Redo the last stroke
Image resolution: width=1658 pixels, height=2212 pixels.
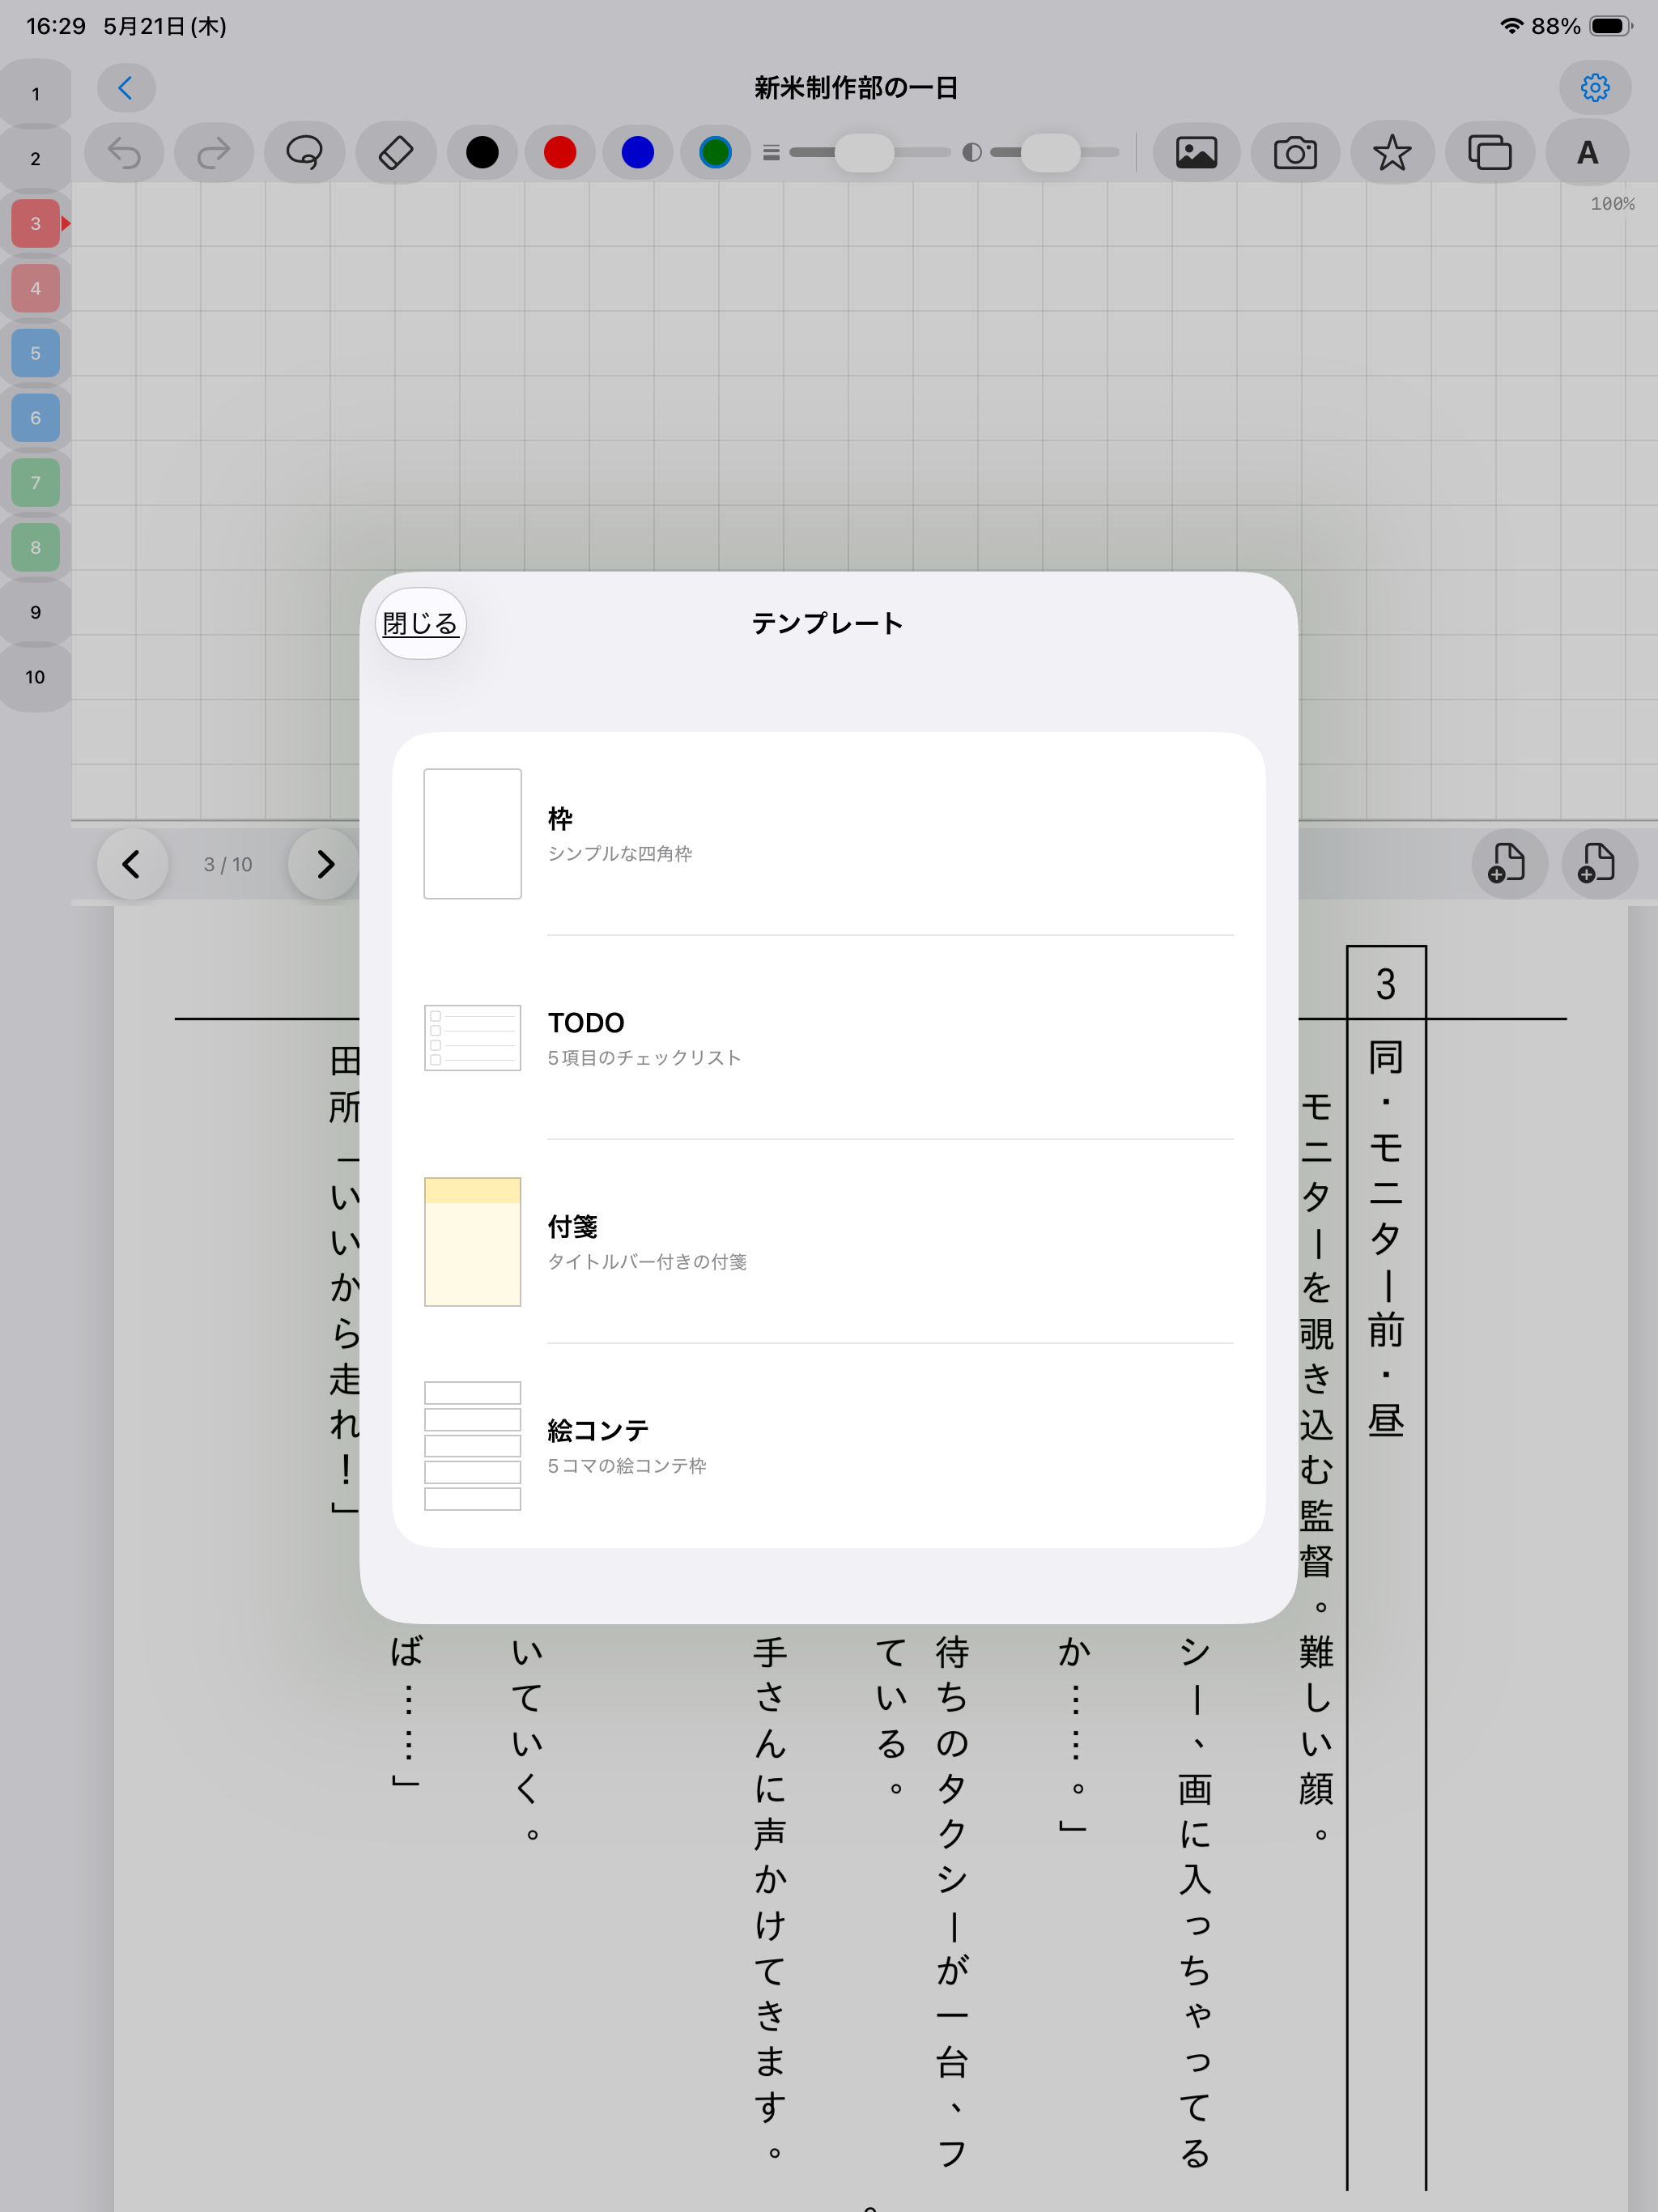(214, 153)
